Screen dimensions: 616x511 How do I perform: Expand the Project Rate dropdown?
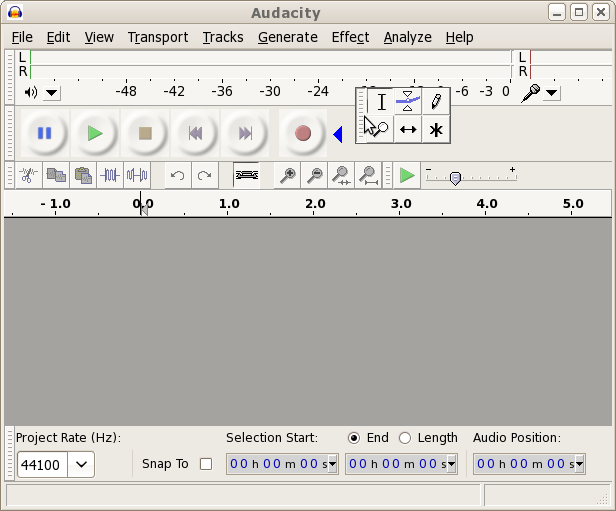point(81,464)
